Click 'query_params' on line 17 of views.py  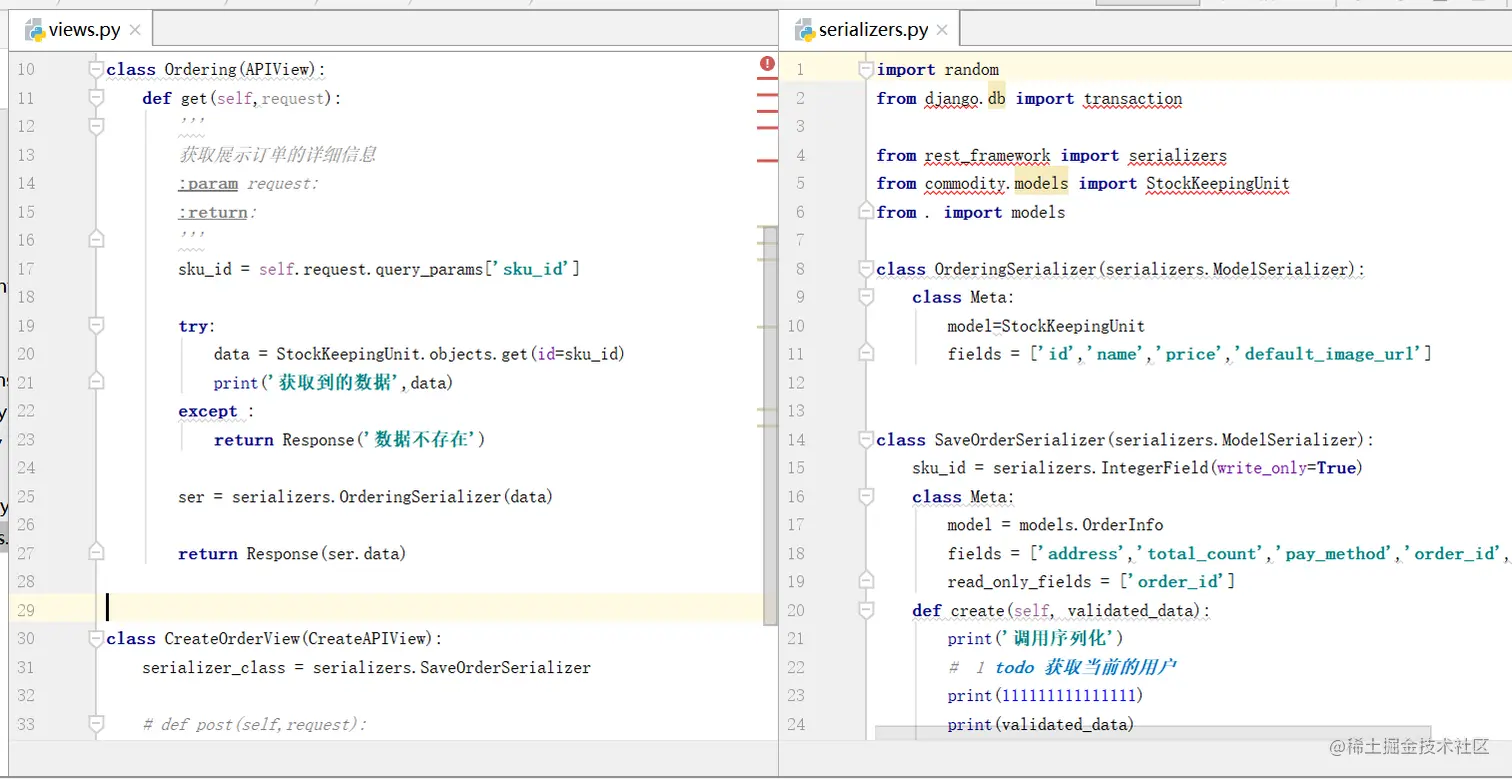pyautogui.click(x=429, y=269)
